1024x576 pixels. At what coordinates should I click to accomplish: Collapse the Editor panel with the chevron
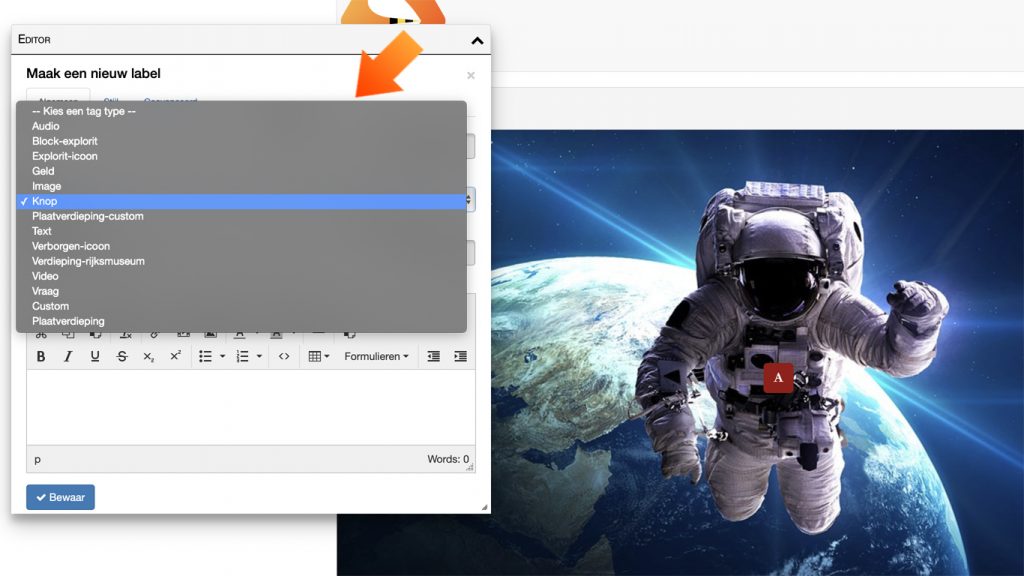pos(477,40)
